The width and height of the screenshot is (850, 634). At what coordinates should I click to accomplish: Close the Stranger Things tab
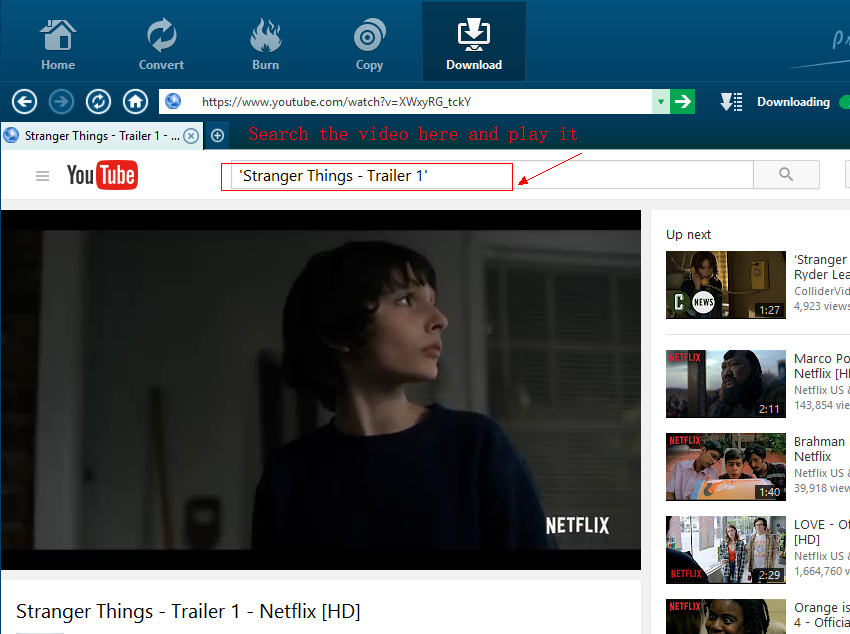point(191,136)
